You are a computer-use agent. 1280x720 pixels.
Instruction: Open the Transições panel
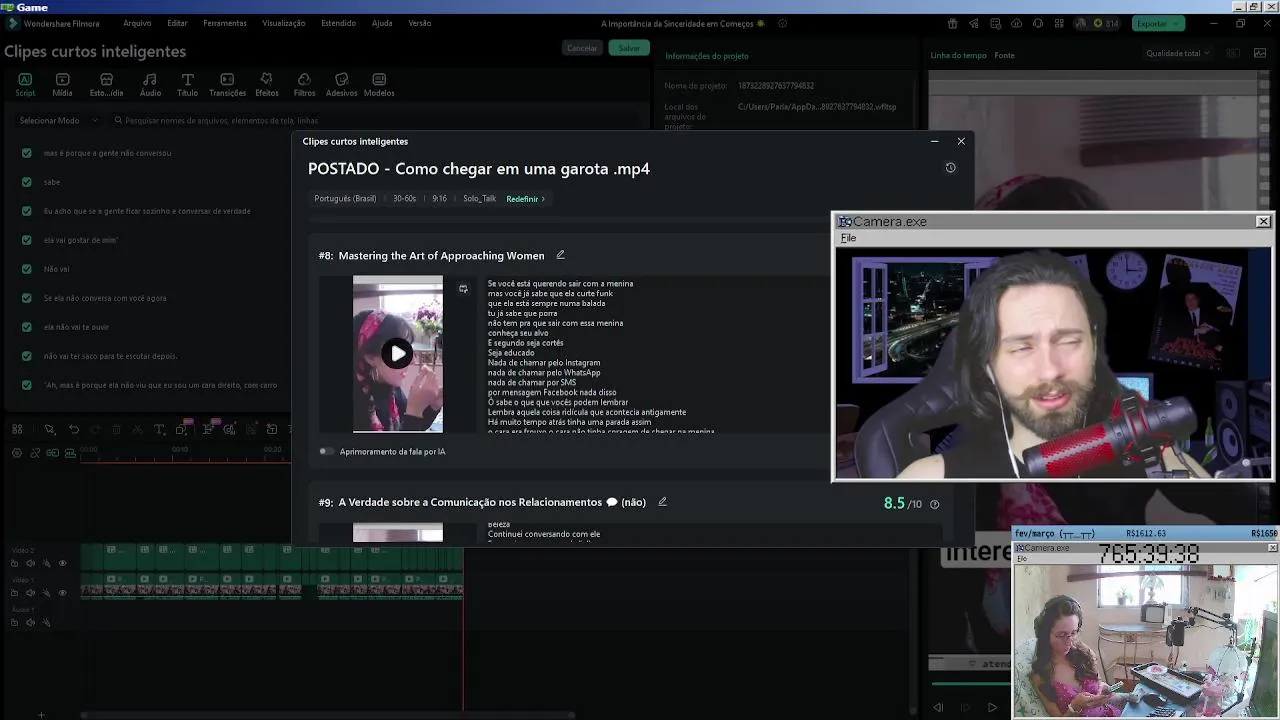[227, 85]
